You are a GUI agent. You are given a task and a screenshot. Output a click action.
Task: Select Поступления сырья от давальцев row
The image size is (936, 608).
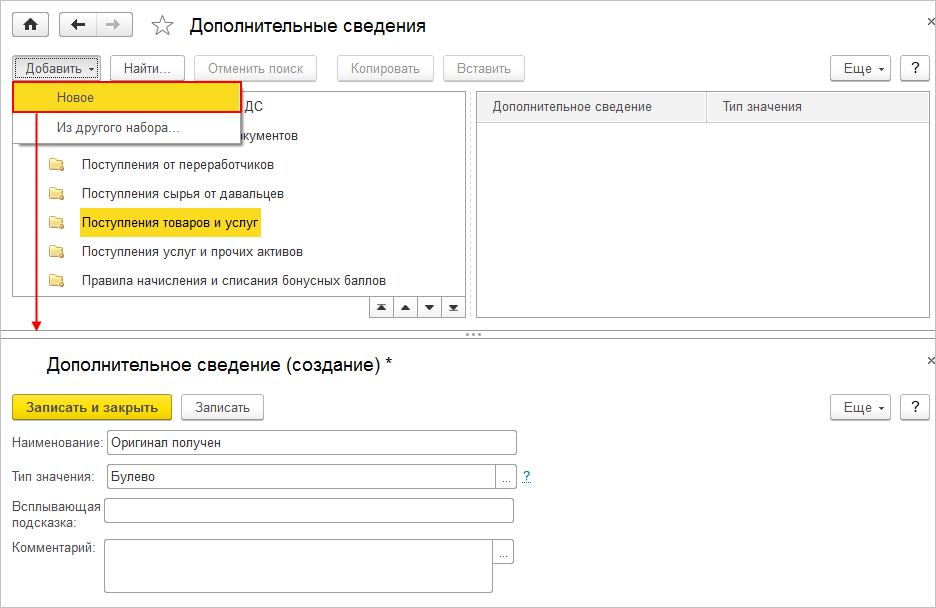click(183, 194)
